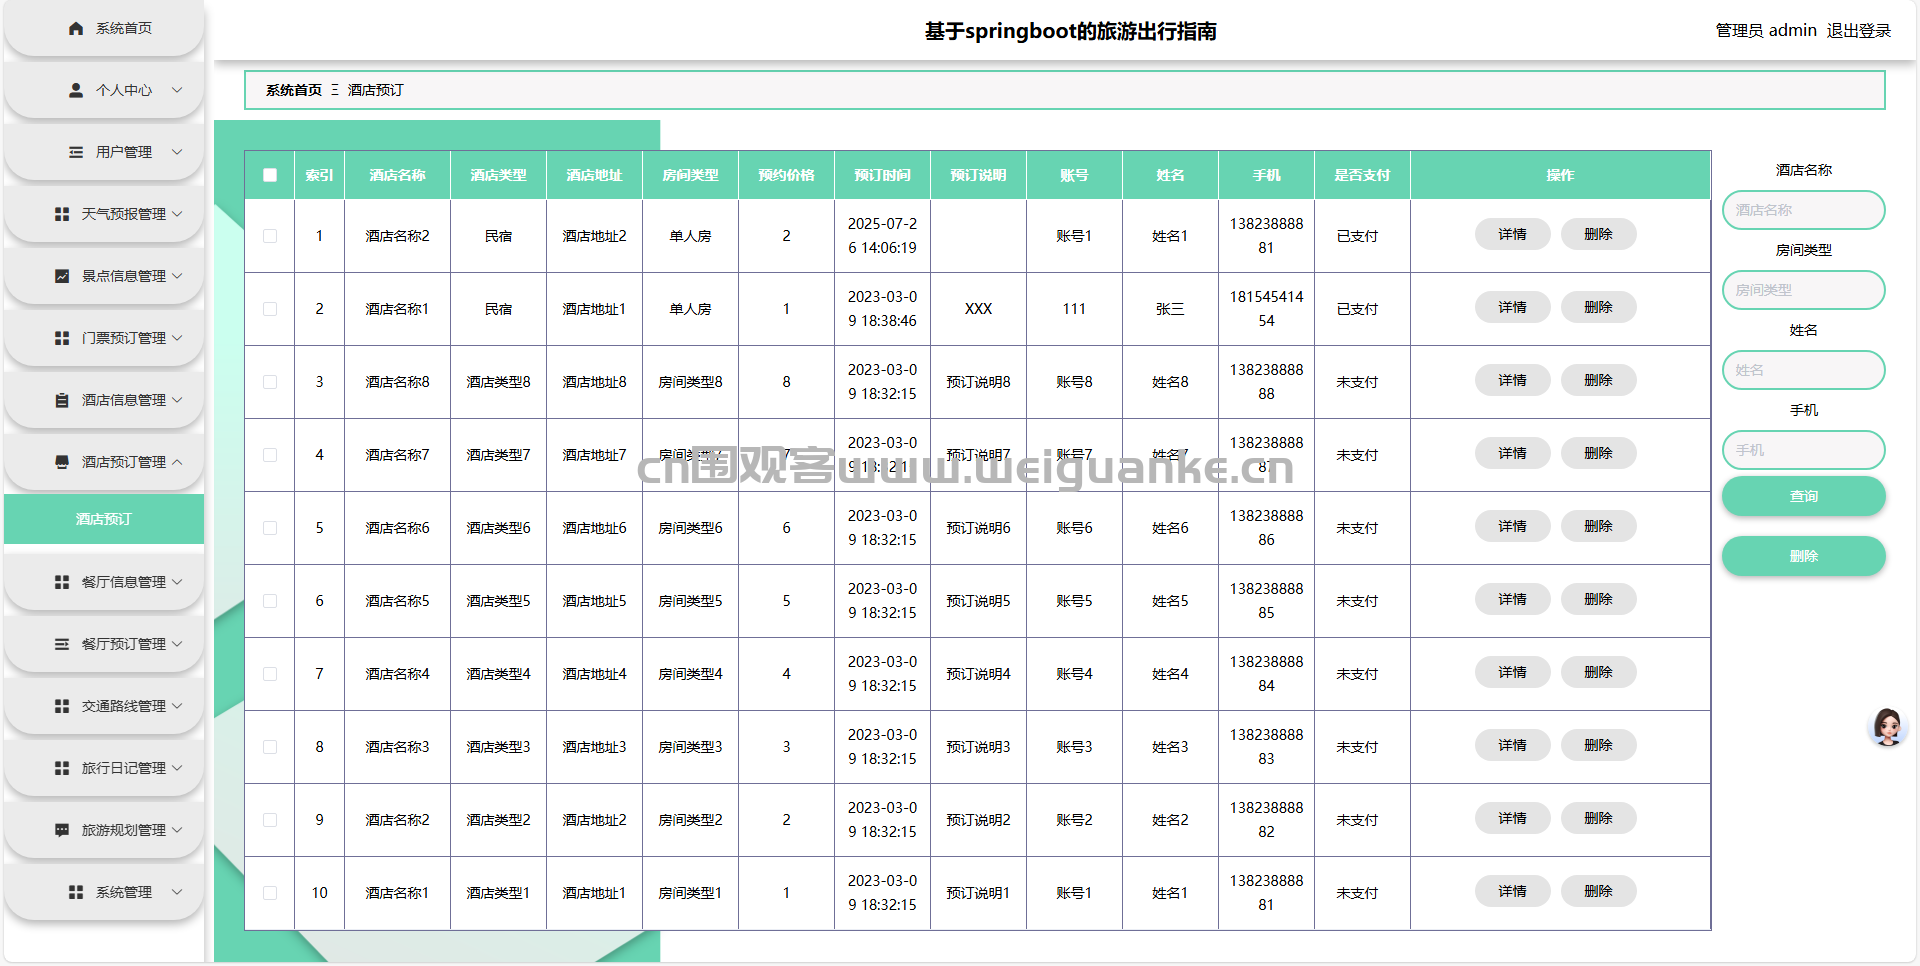Collapse the 酒店预订管理 chevron
The width and height of the screenshot is (1920, 966).
[177, 462]
